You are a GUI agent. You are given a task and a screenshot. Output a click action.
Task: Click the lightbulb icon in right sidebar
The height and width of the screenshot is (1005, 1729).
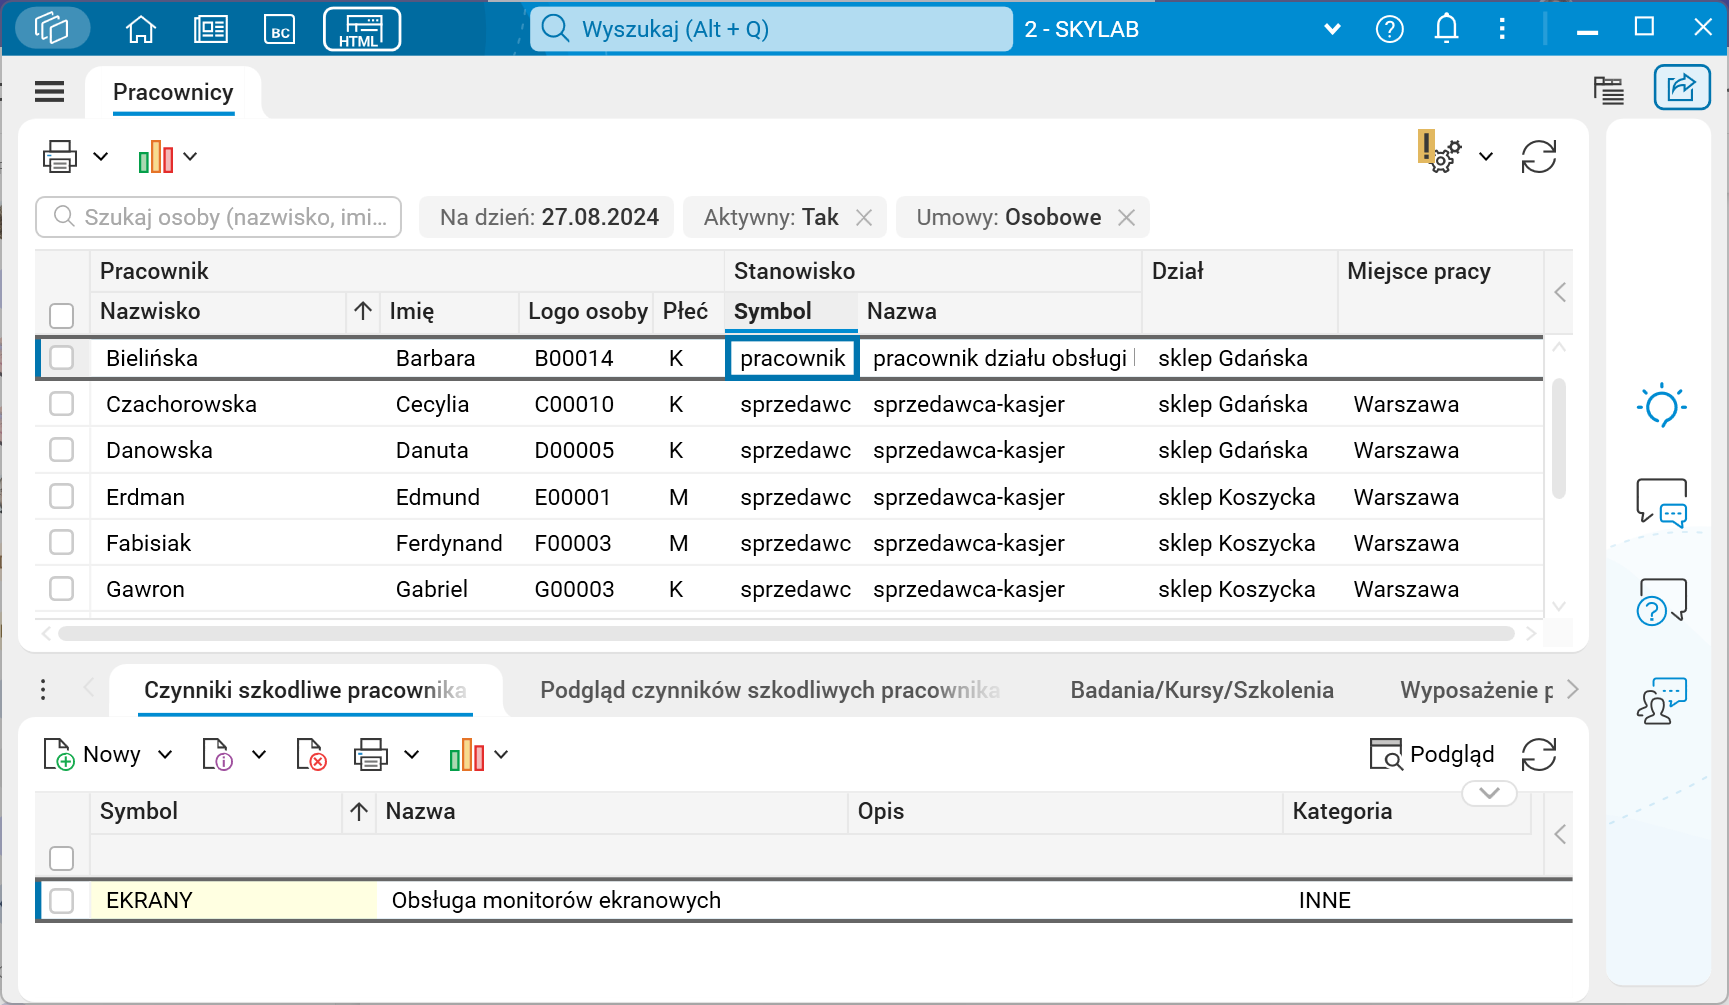point(1661,404)
